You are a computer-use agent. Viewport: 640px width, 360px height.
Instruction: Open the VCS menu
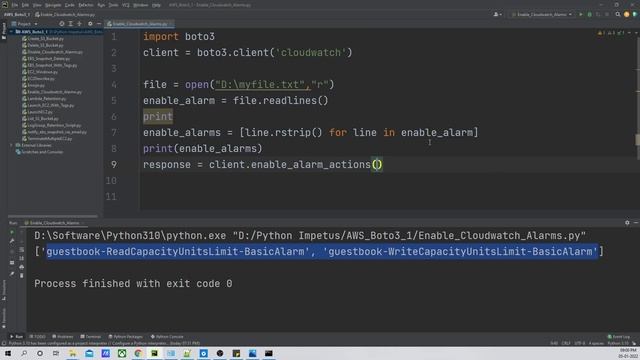click(126, 5)
